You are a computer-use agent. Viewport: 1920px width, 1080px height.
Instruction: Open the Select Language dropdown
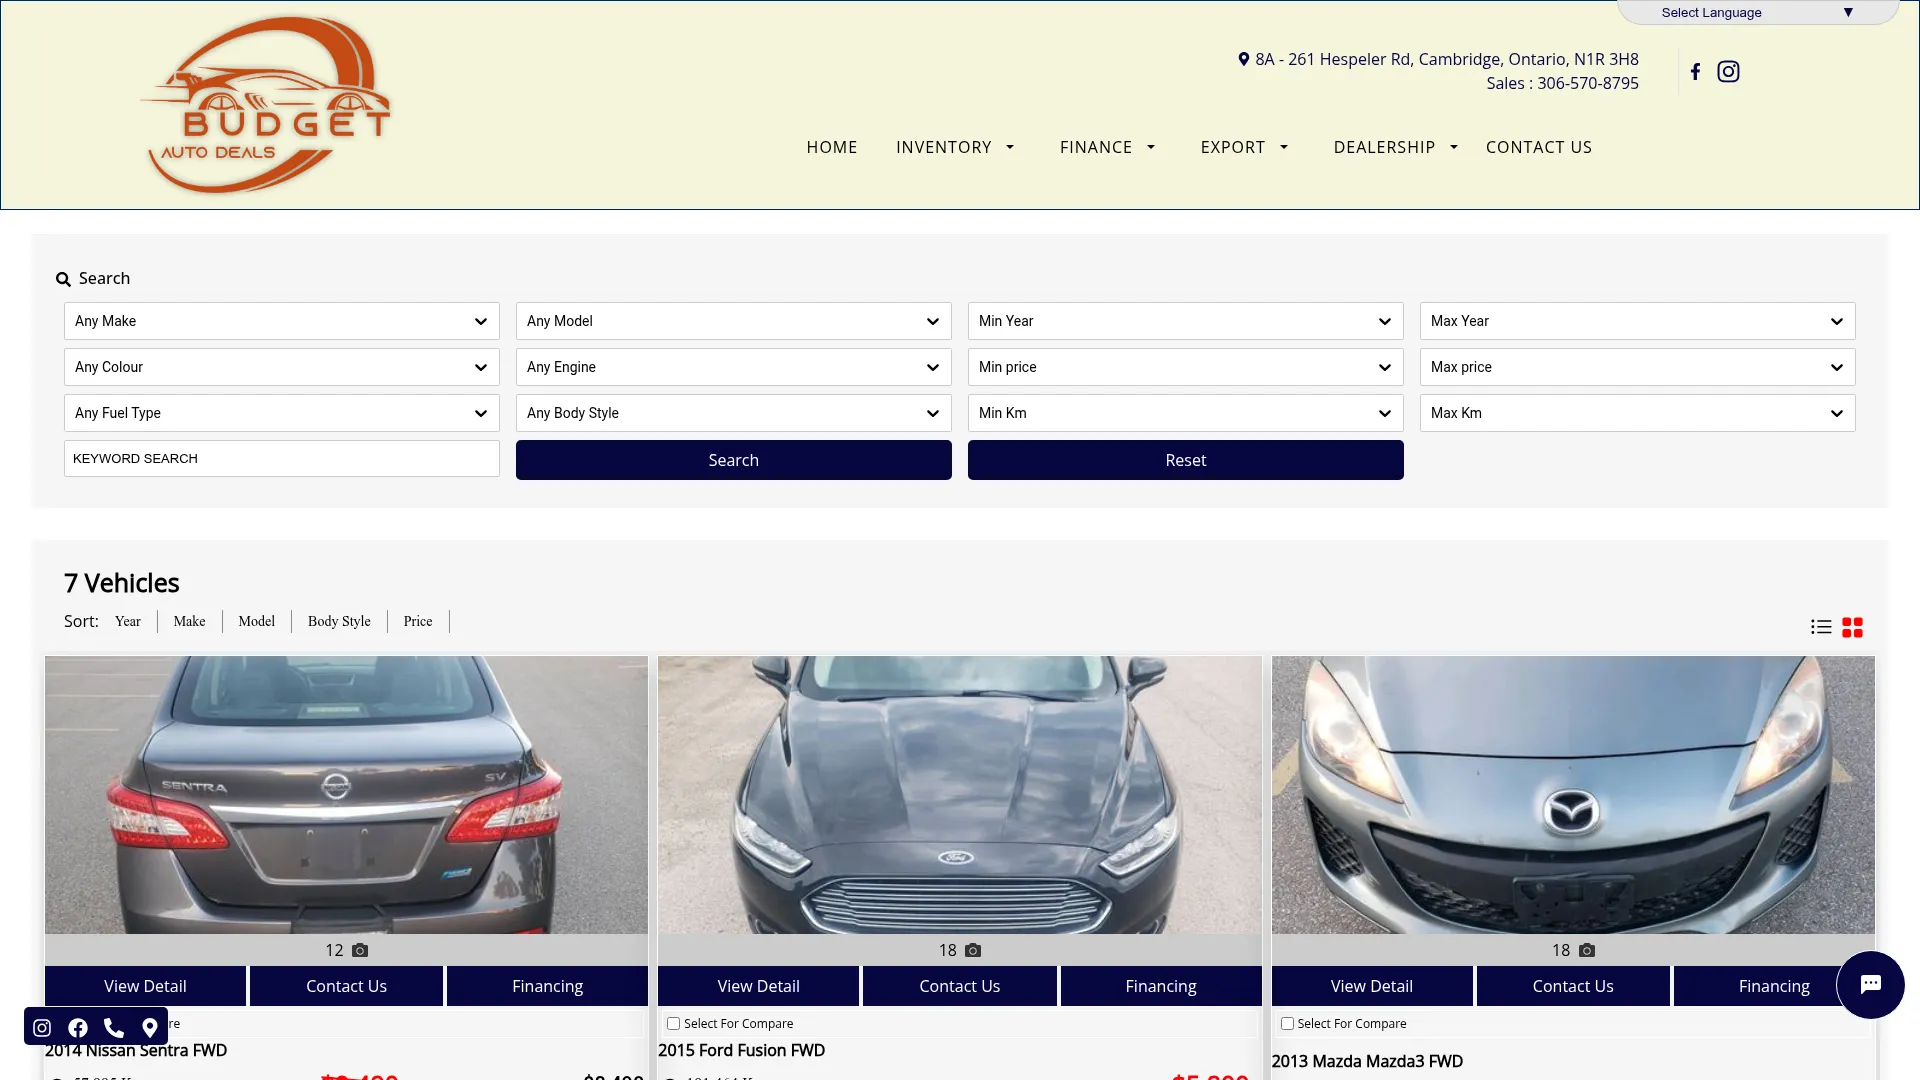pyautogui.click(x=1758, y=12)
